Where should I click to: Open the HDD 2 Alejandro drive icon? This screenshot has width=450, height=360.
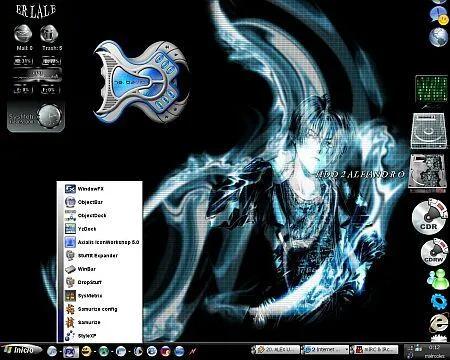(427, 173)
